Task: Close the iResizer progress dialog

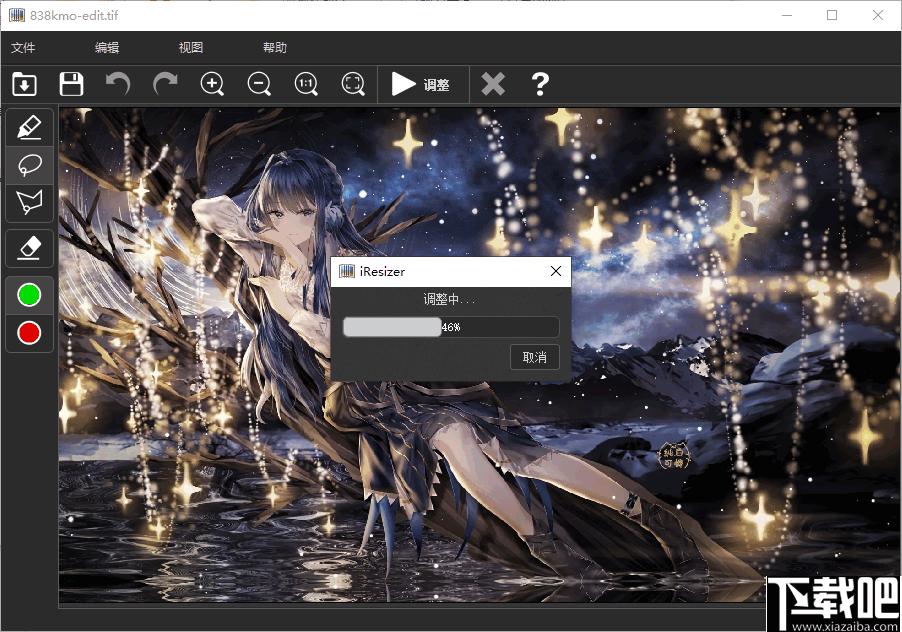Action: coord(556,271)
